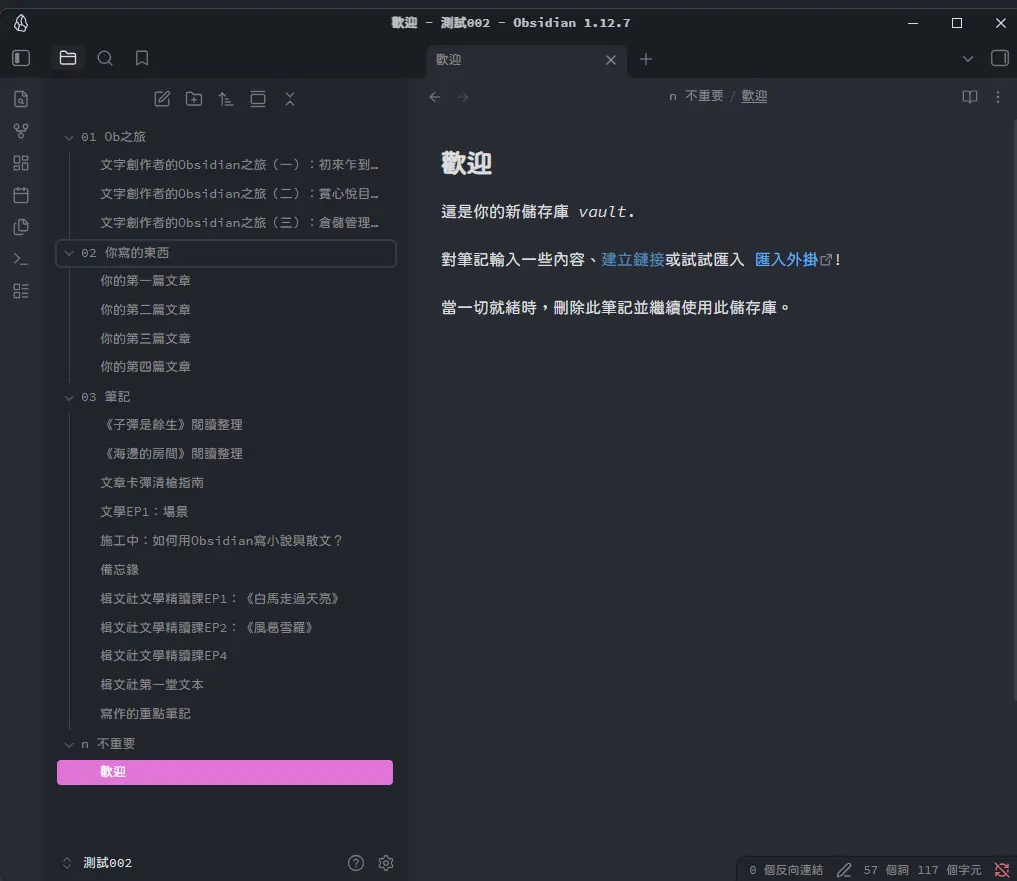Screen dimensions: 1017x881
Task: Toggle the left sidebar
Action: pos(21,58)
